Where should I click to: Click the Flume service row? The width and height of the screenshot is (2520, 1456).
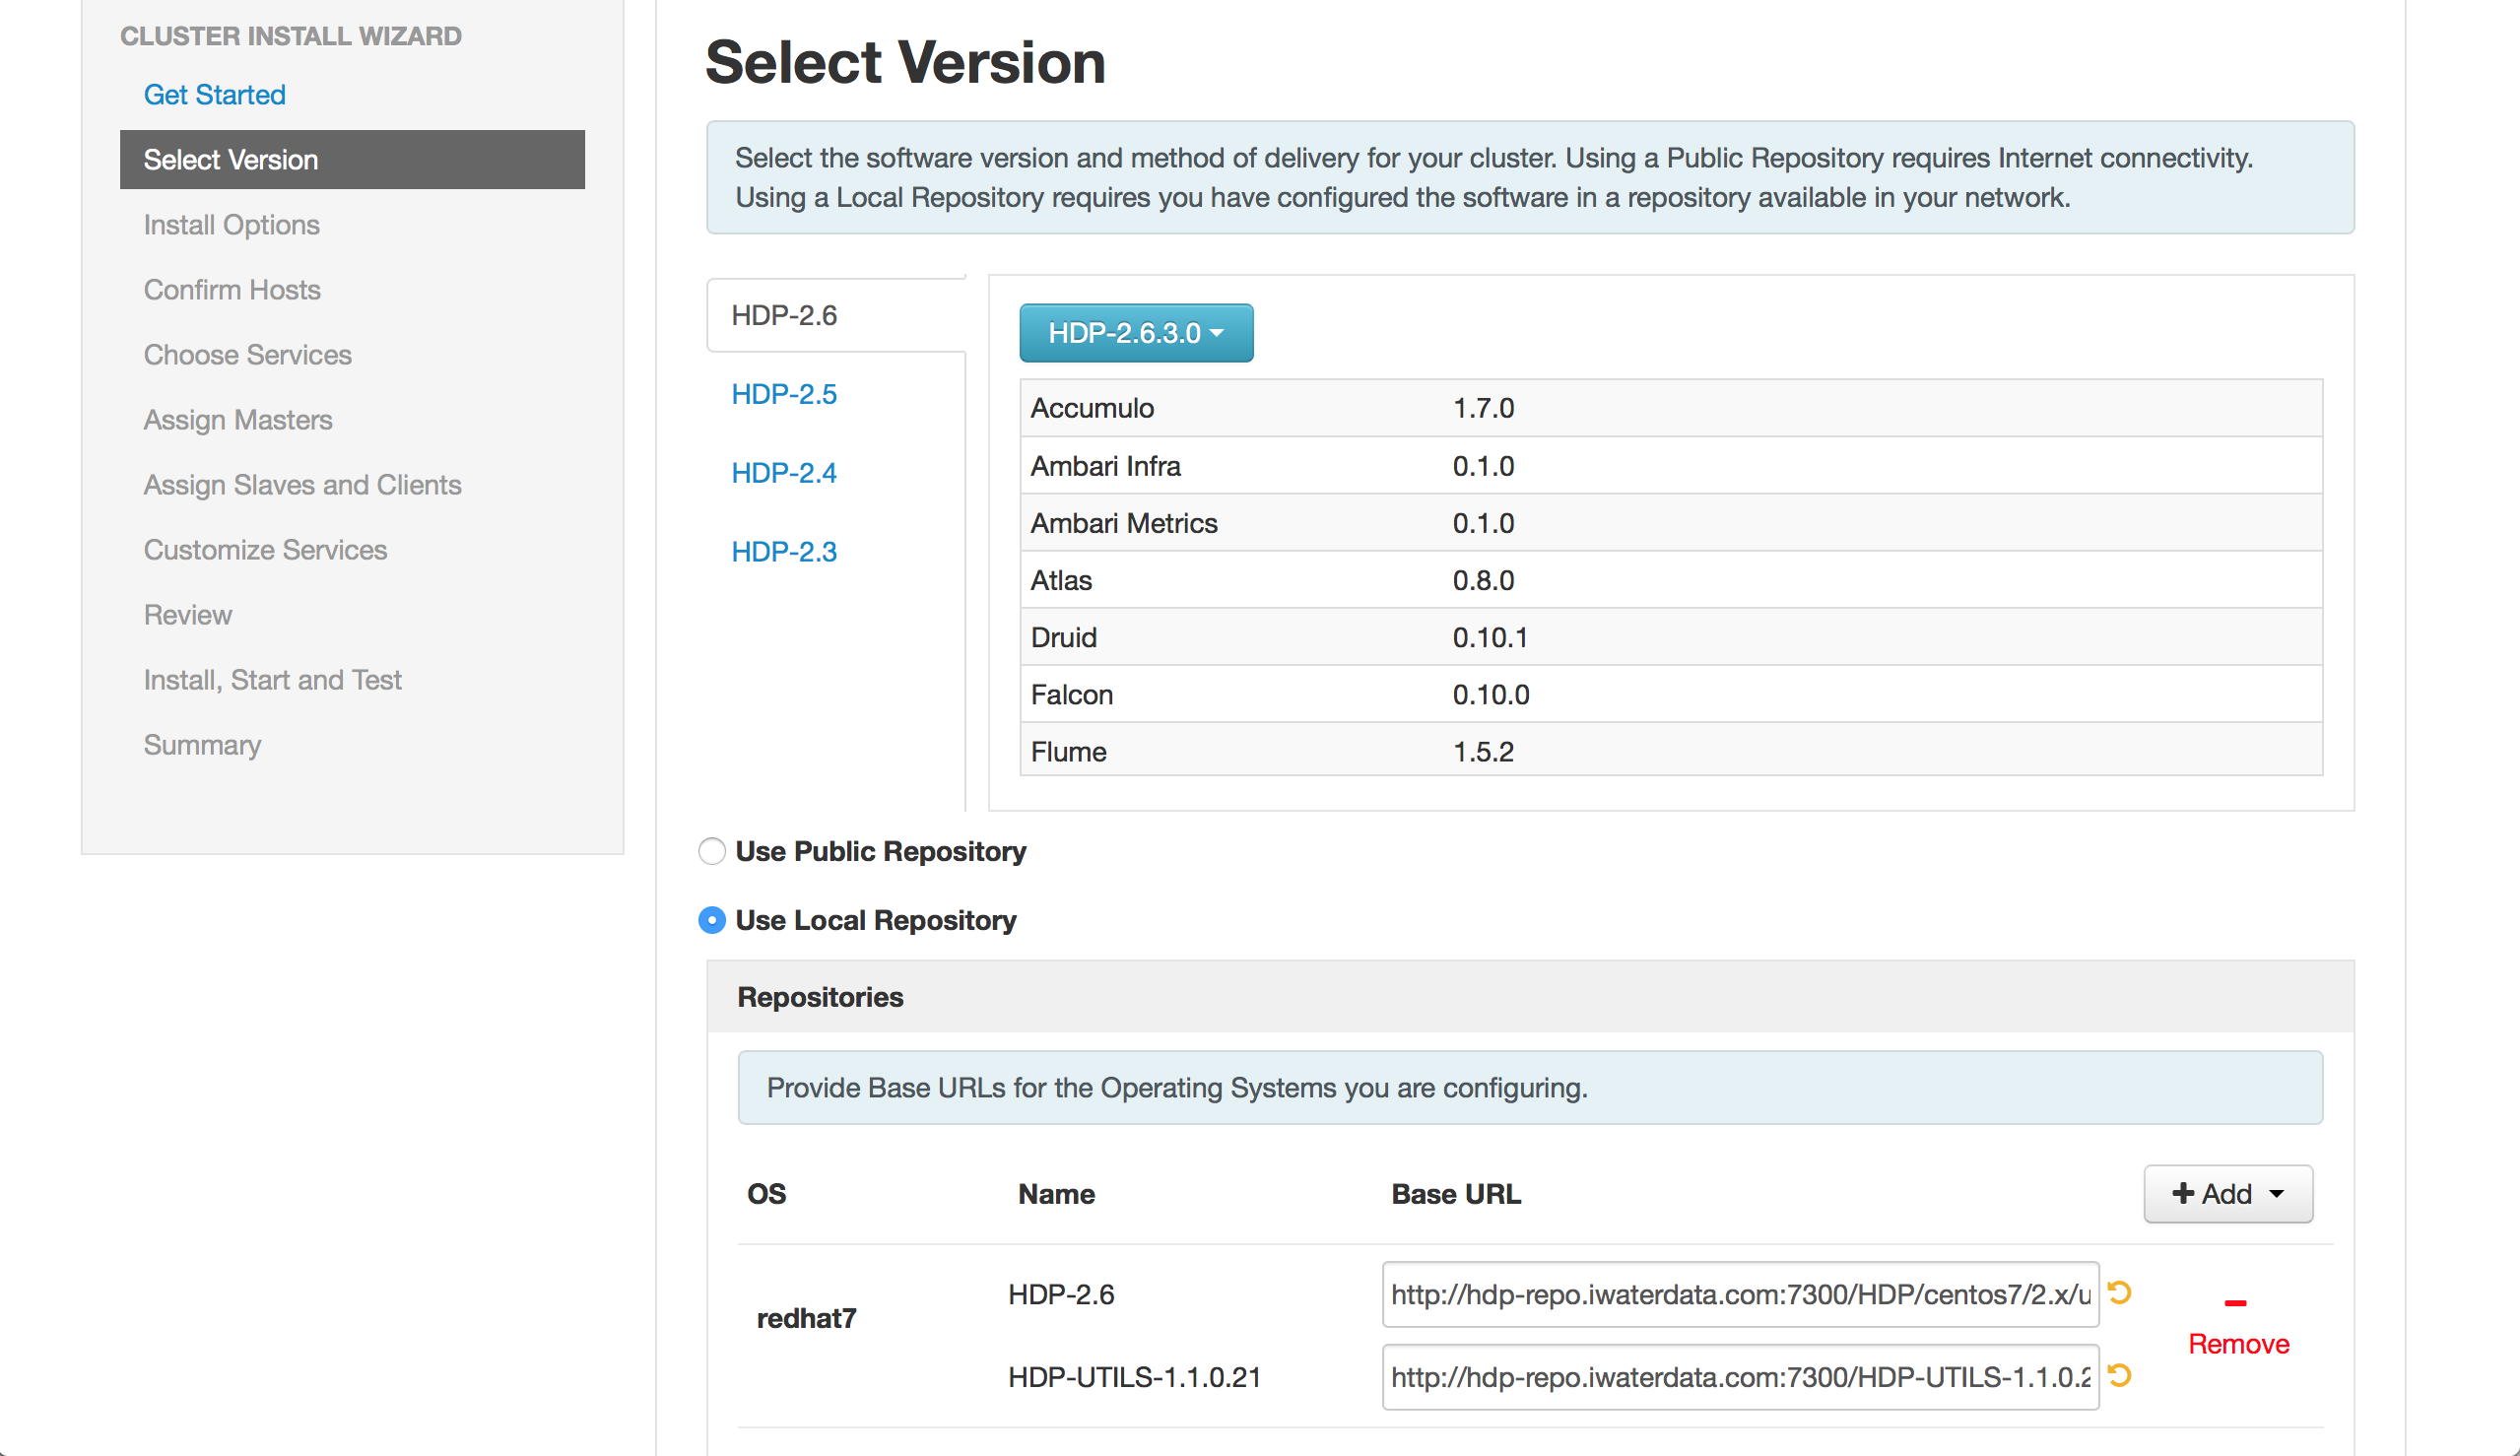[x=1671, y=750]
